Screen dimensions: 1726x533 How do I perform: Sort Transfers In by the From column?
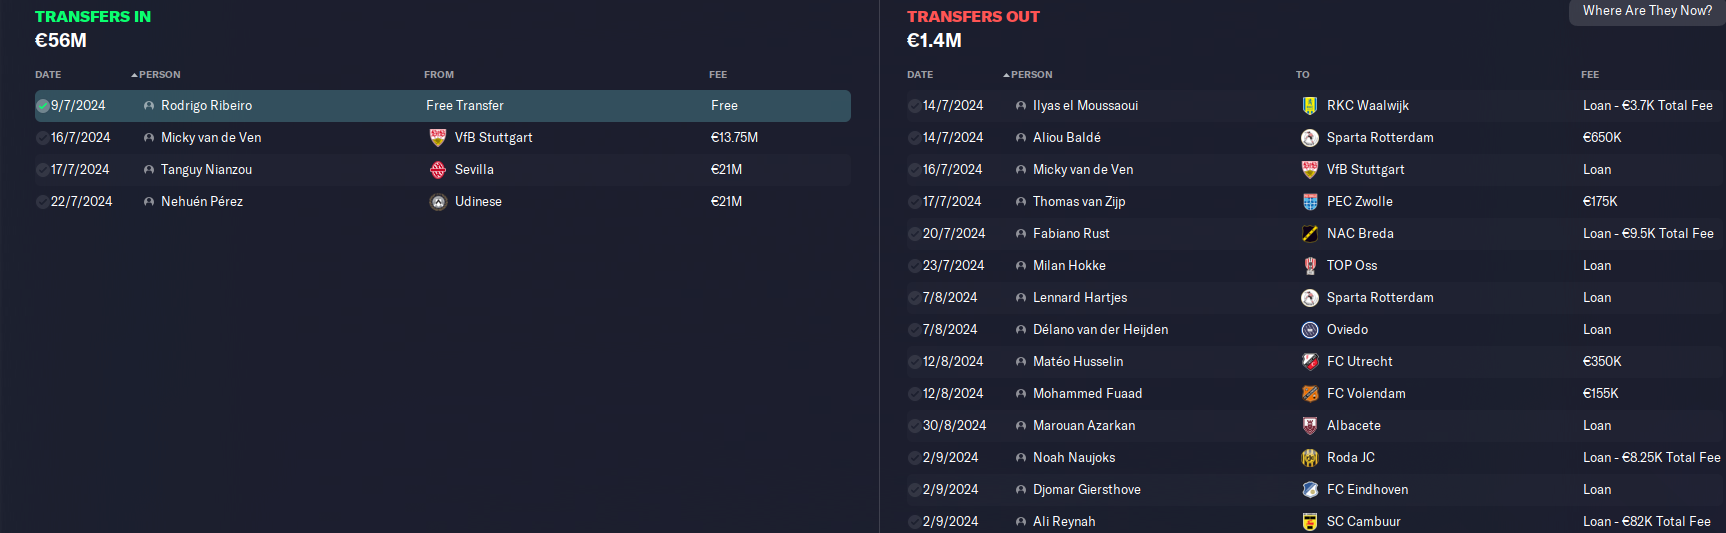[439, 74]
